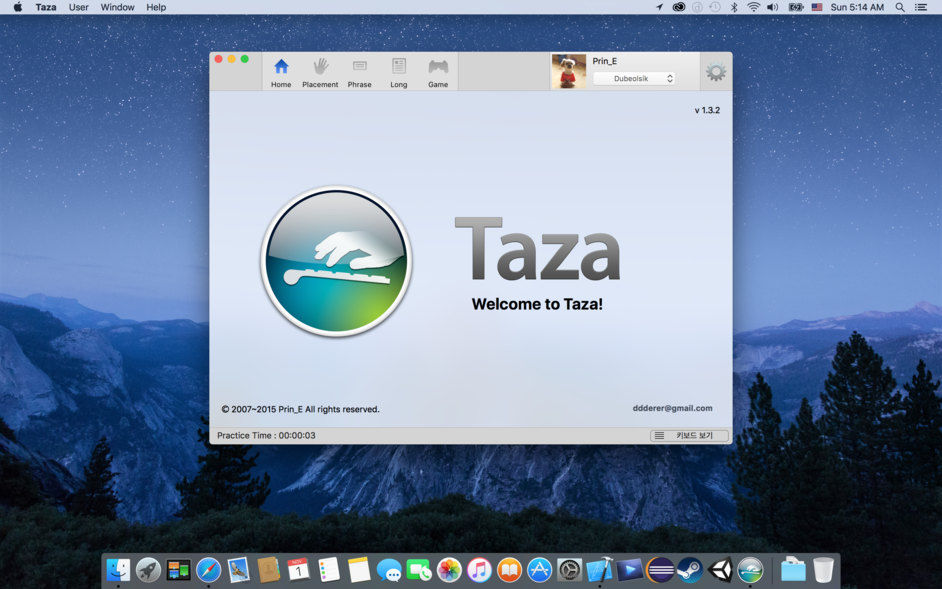This screenshot has width=942, height=589.
Task: Click the 키보드 보기 keyboard view button
Action: (689, 436)
